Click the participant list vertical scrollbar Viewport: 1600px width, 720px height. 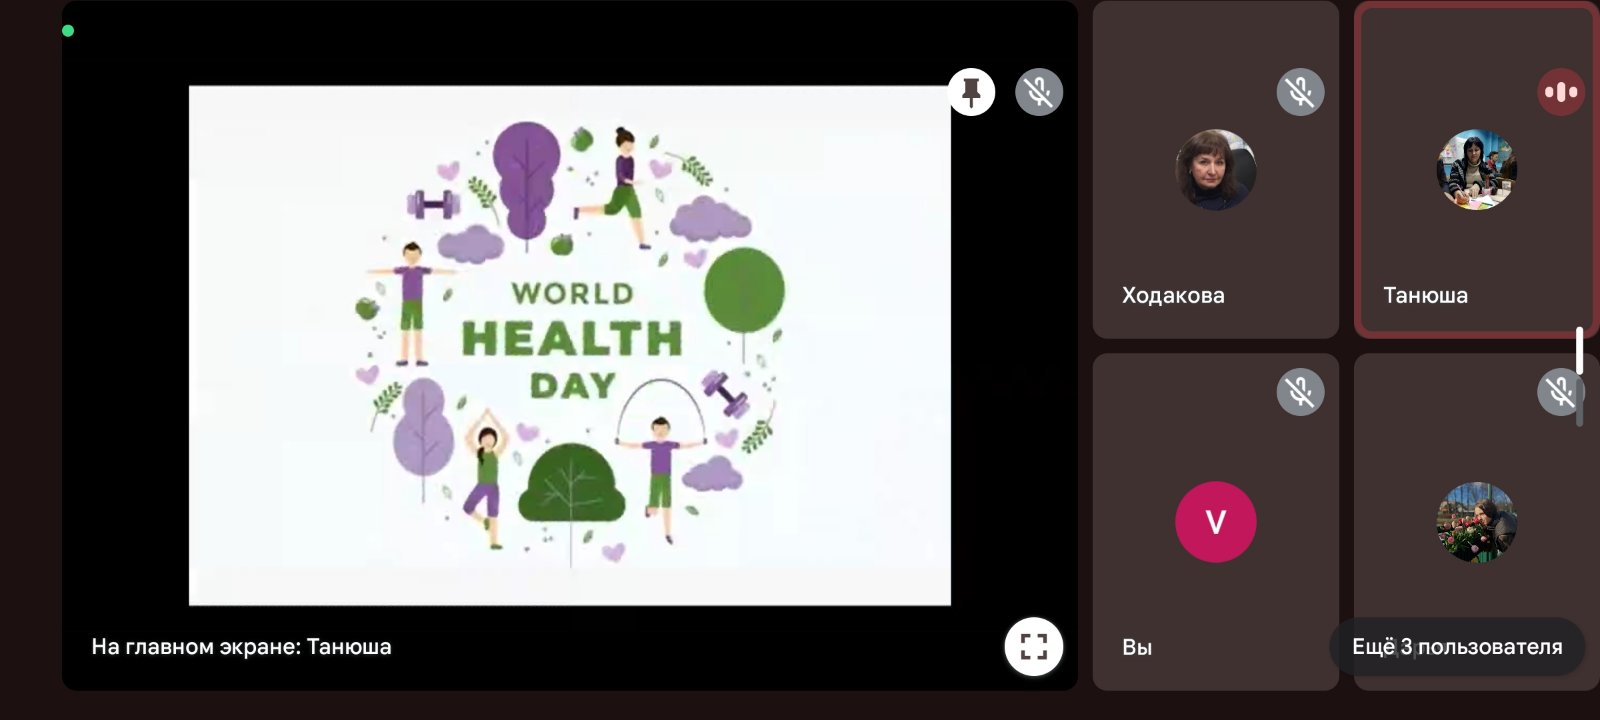1580,375
